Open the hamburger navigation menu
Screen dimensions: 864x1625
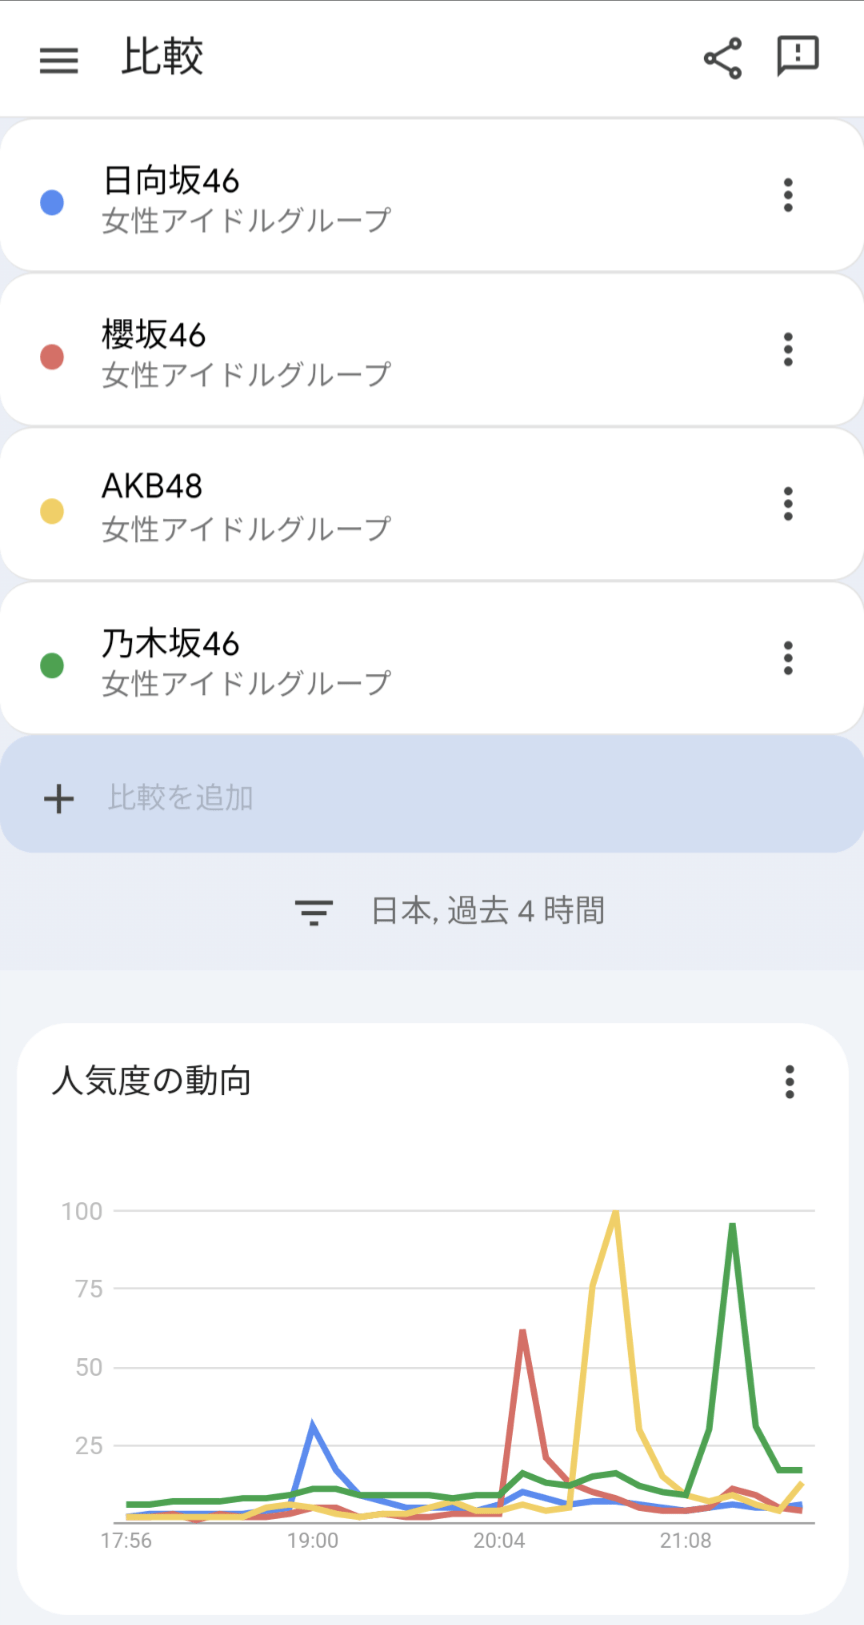click(59, 60)
